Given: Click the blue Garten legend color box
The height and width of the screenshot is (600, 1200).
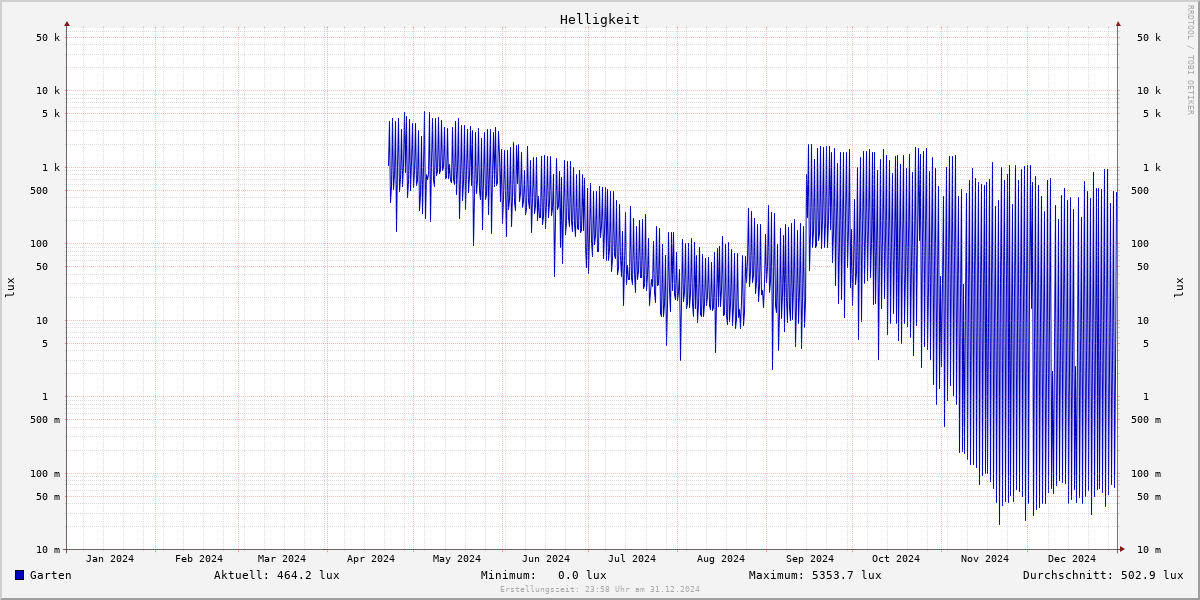Looking at the screenshot, I should (x=19, y=575).
